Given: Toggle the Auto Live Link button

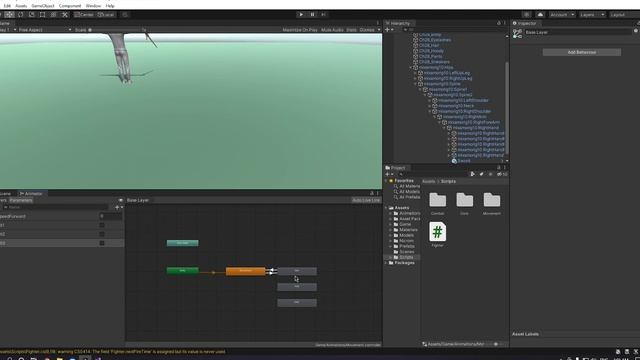Looking at the screenshot, I should (366, 200).
